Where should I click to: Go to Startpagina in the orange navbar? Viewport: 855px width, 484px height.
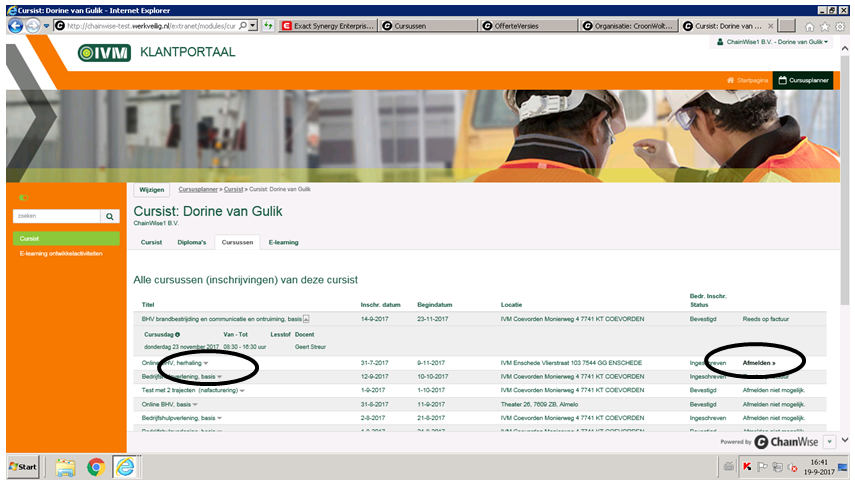747,80
